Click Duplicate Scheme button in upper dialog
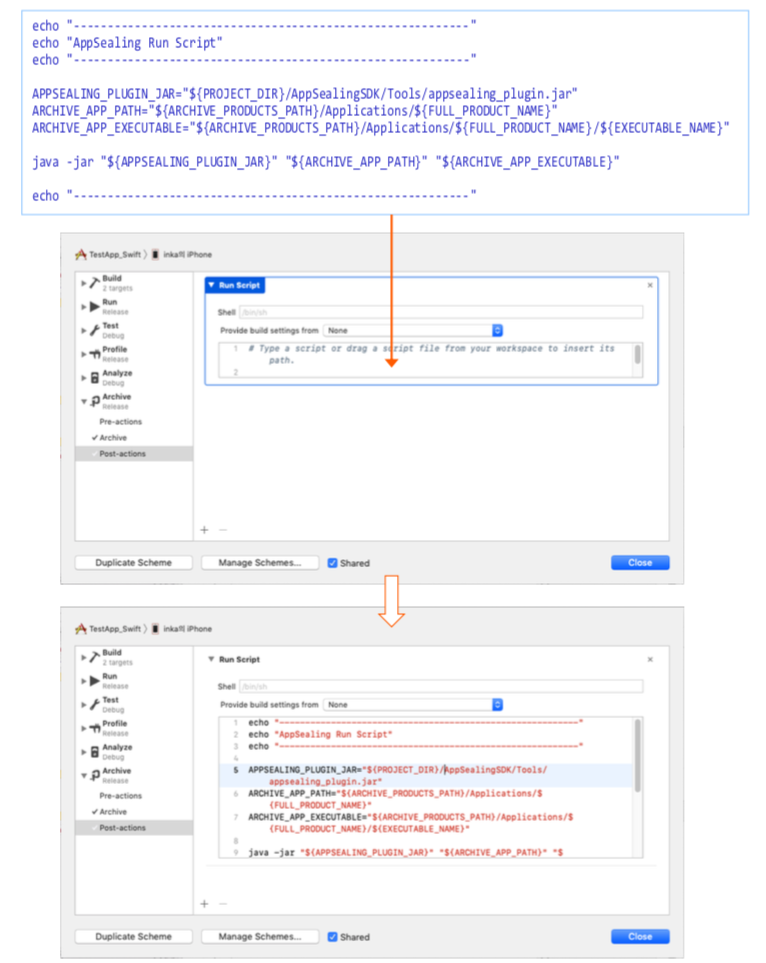The width and height of the screenshot is (766, 963). click(x=133, y=563)
